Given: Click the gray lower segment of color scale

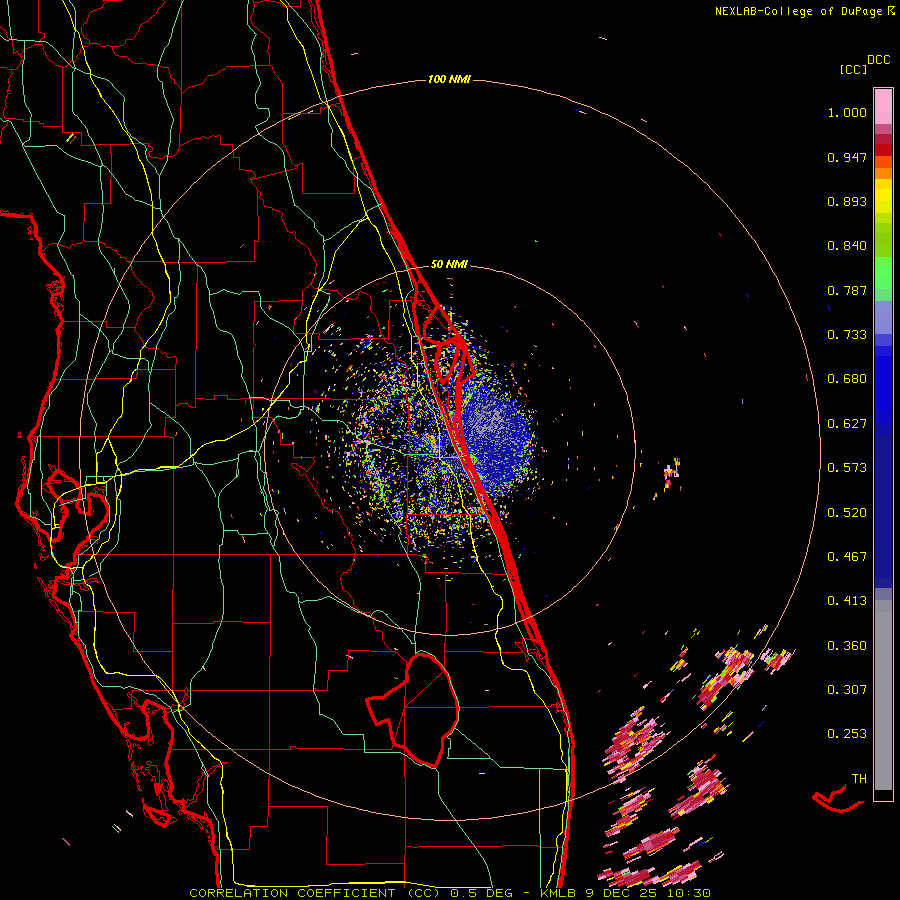Looking at the screenshot, I should pyautogui.click(x=883, y=695).
